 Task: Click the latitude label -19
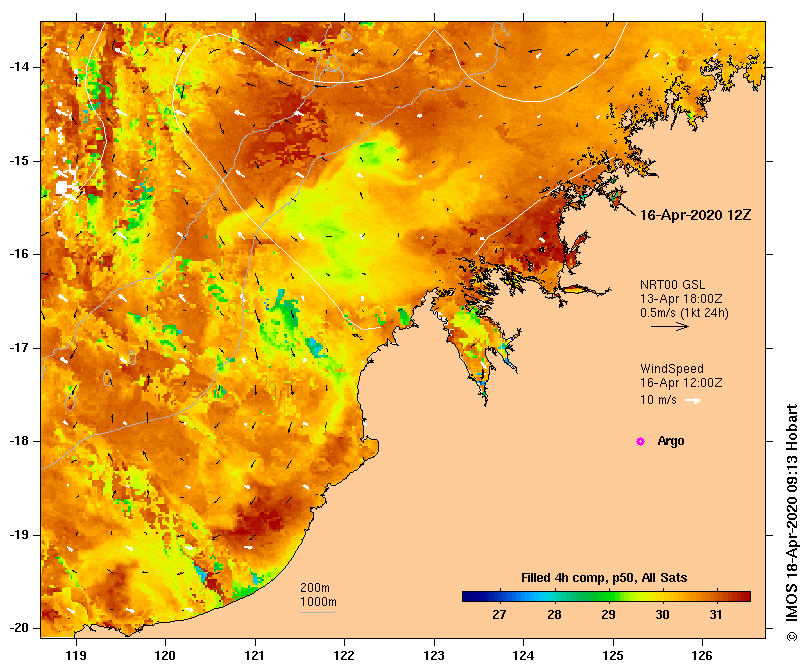(x=20, y=535)
